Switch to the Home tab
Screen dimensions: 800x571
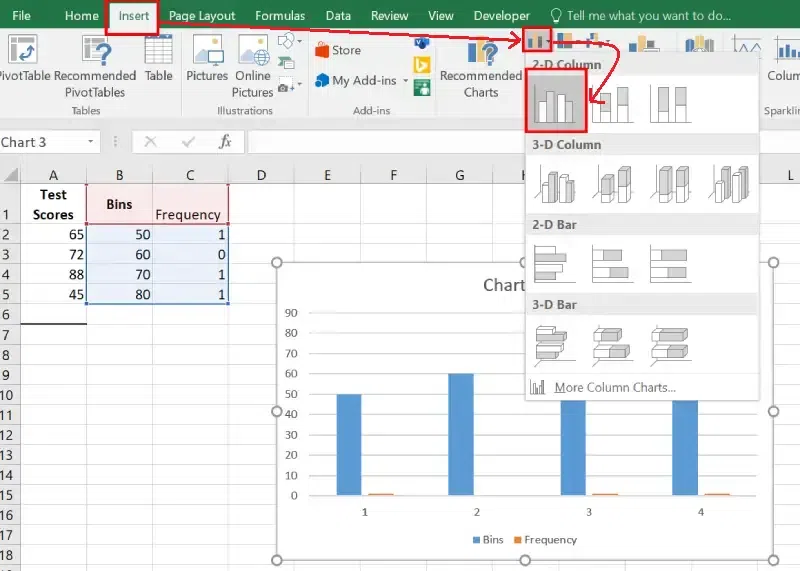82,16
